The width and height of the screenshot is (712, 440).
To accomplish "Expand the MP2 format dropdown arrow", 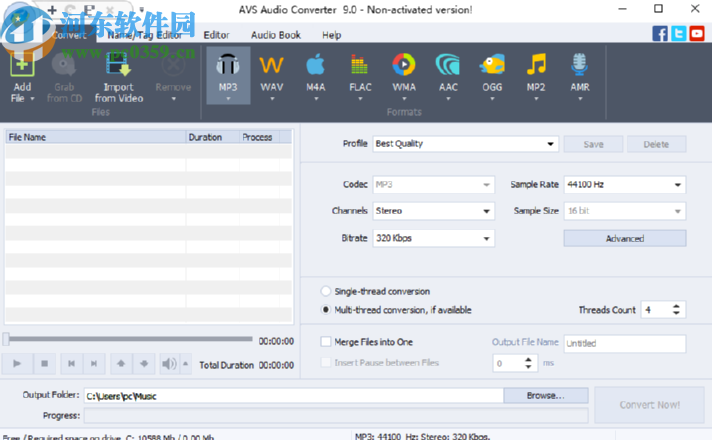I will click(x=536, y=99).
